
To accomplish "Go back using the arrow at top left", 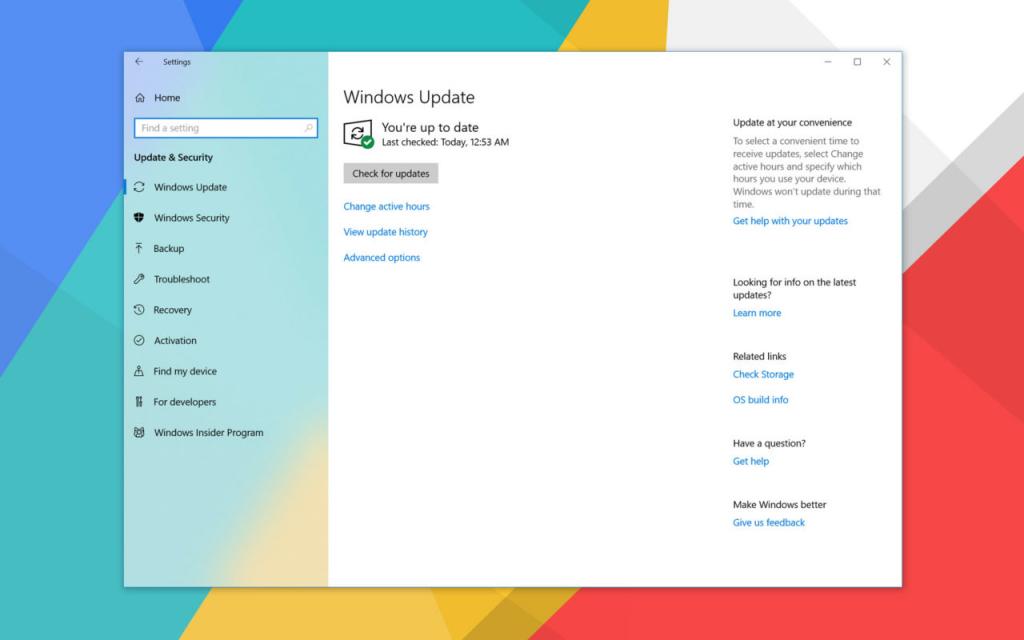I will click(139, 62).
